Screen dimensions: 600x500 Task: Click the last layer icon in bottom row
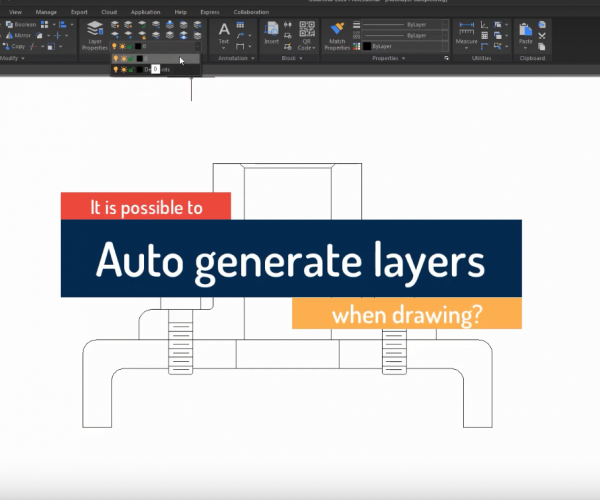(x=197, y=35)
